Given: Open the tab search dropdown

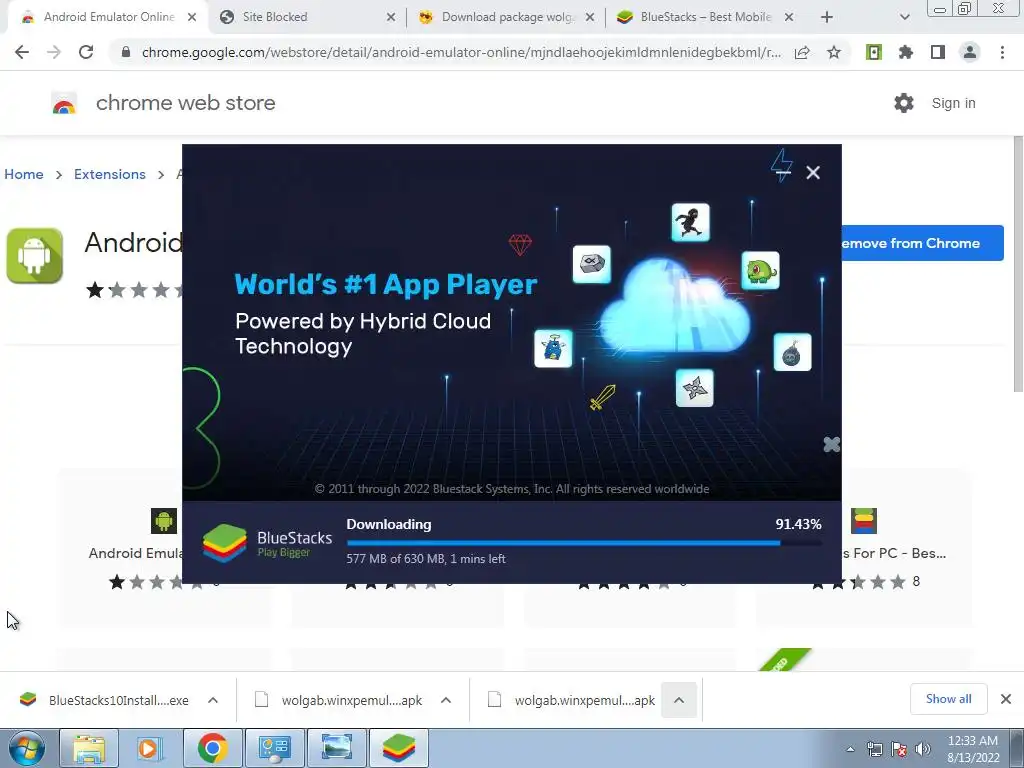Looking at the screenshot, I should point(904,17).
